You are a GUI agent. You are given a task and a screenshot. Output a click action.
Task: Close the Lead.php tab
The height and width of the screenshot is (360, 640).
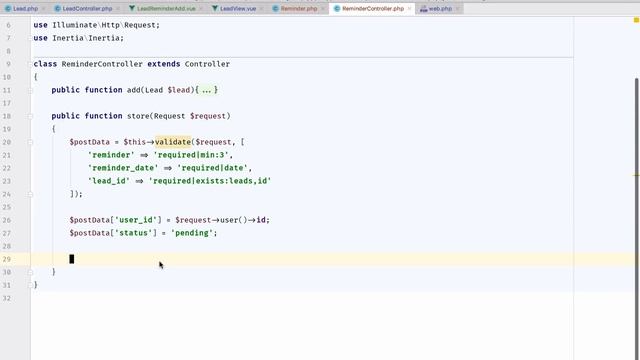(x=43, y=9)
